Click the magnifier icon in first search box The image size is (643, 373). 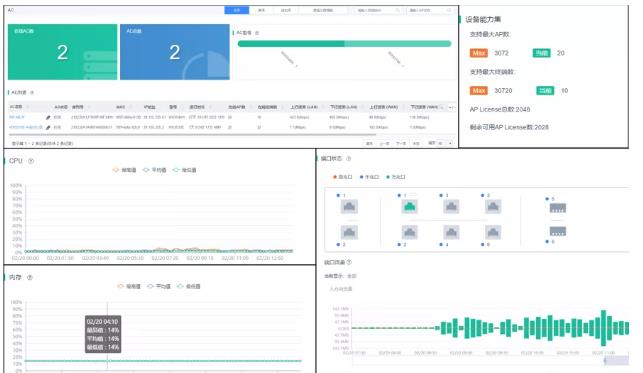pos(397,10)
